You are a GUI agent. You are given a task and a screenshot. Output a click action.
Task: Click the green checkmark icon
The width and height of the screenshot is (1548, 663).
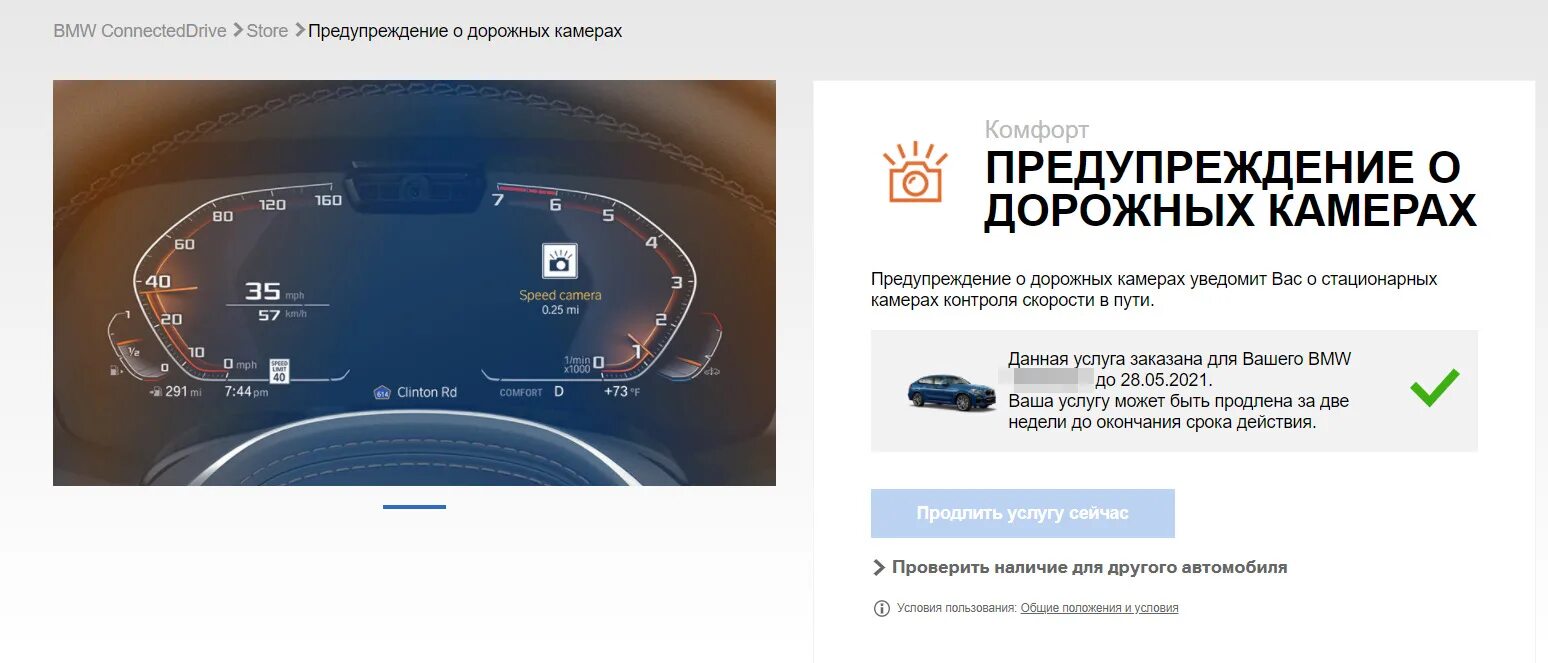(x=1434, y=387)
